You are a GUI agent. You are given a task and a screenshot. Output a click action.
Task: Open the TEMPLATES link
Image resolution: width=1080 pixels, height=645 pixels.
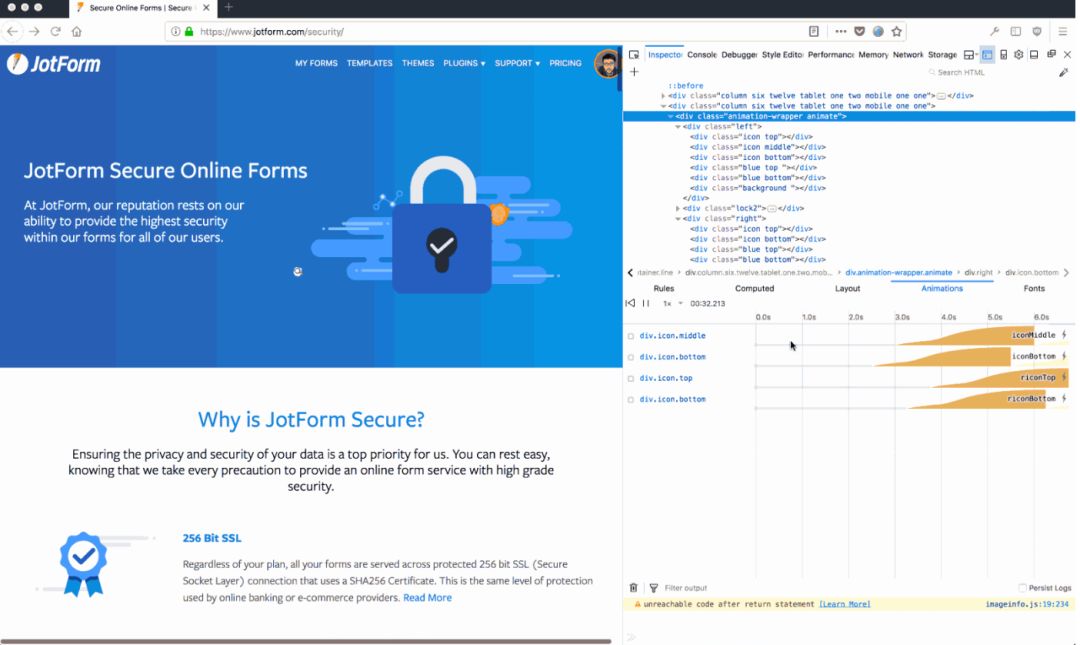[369, 63]
